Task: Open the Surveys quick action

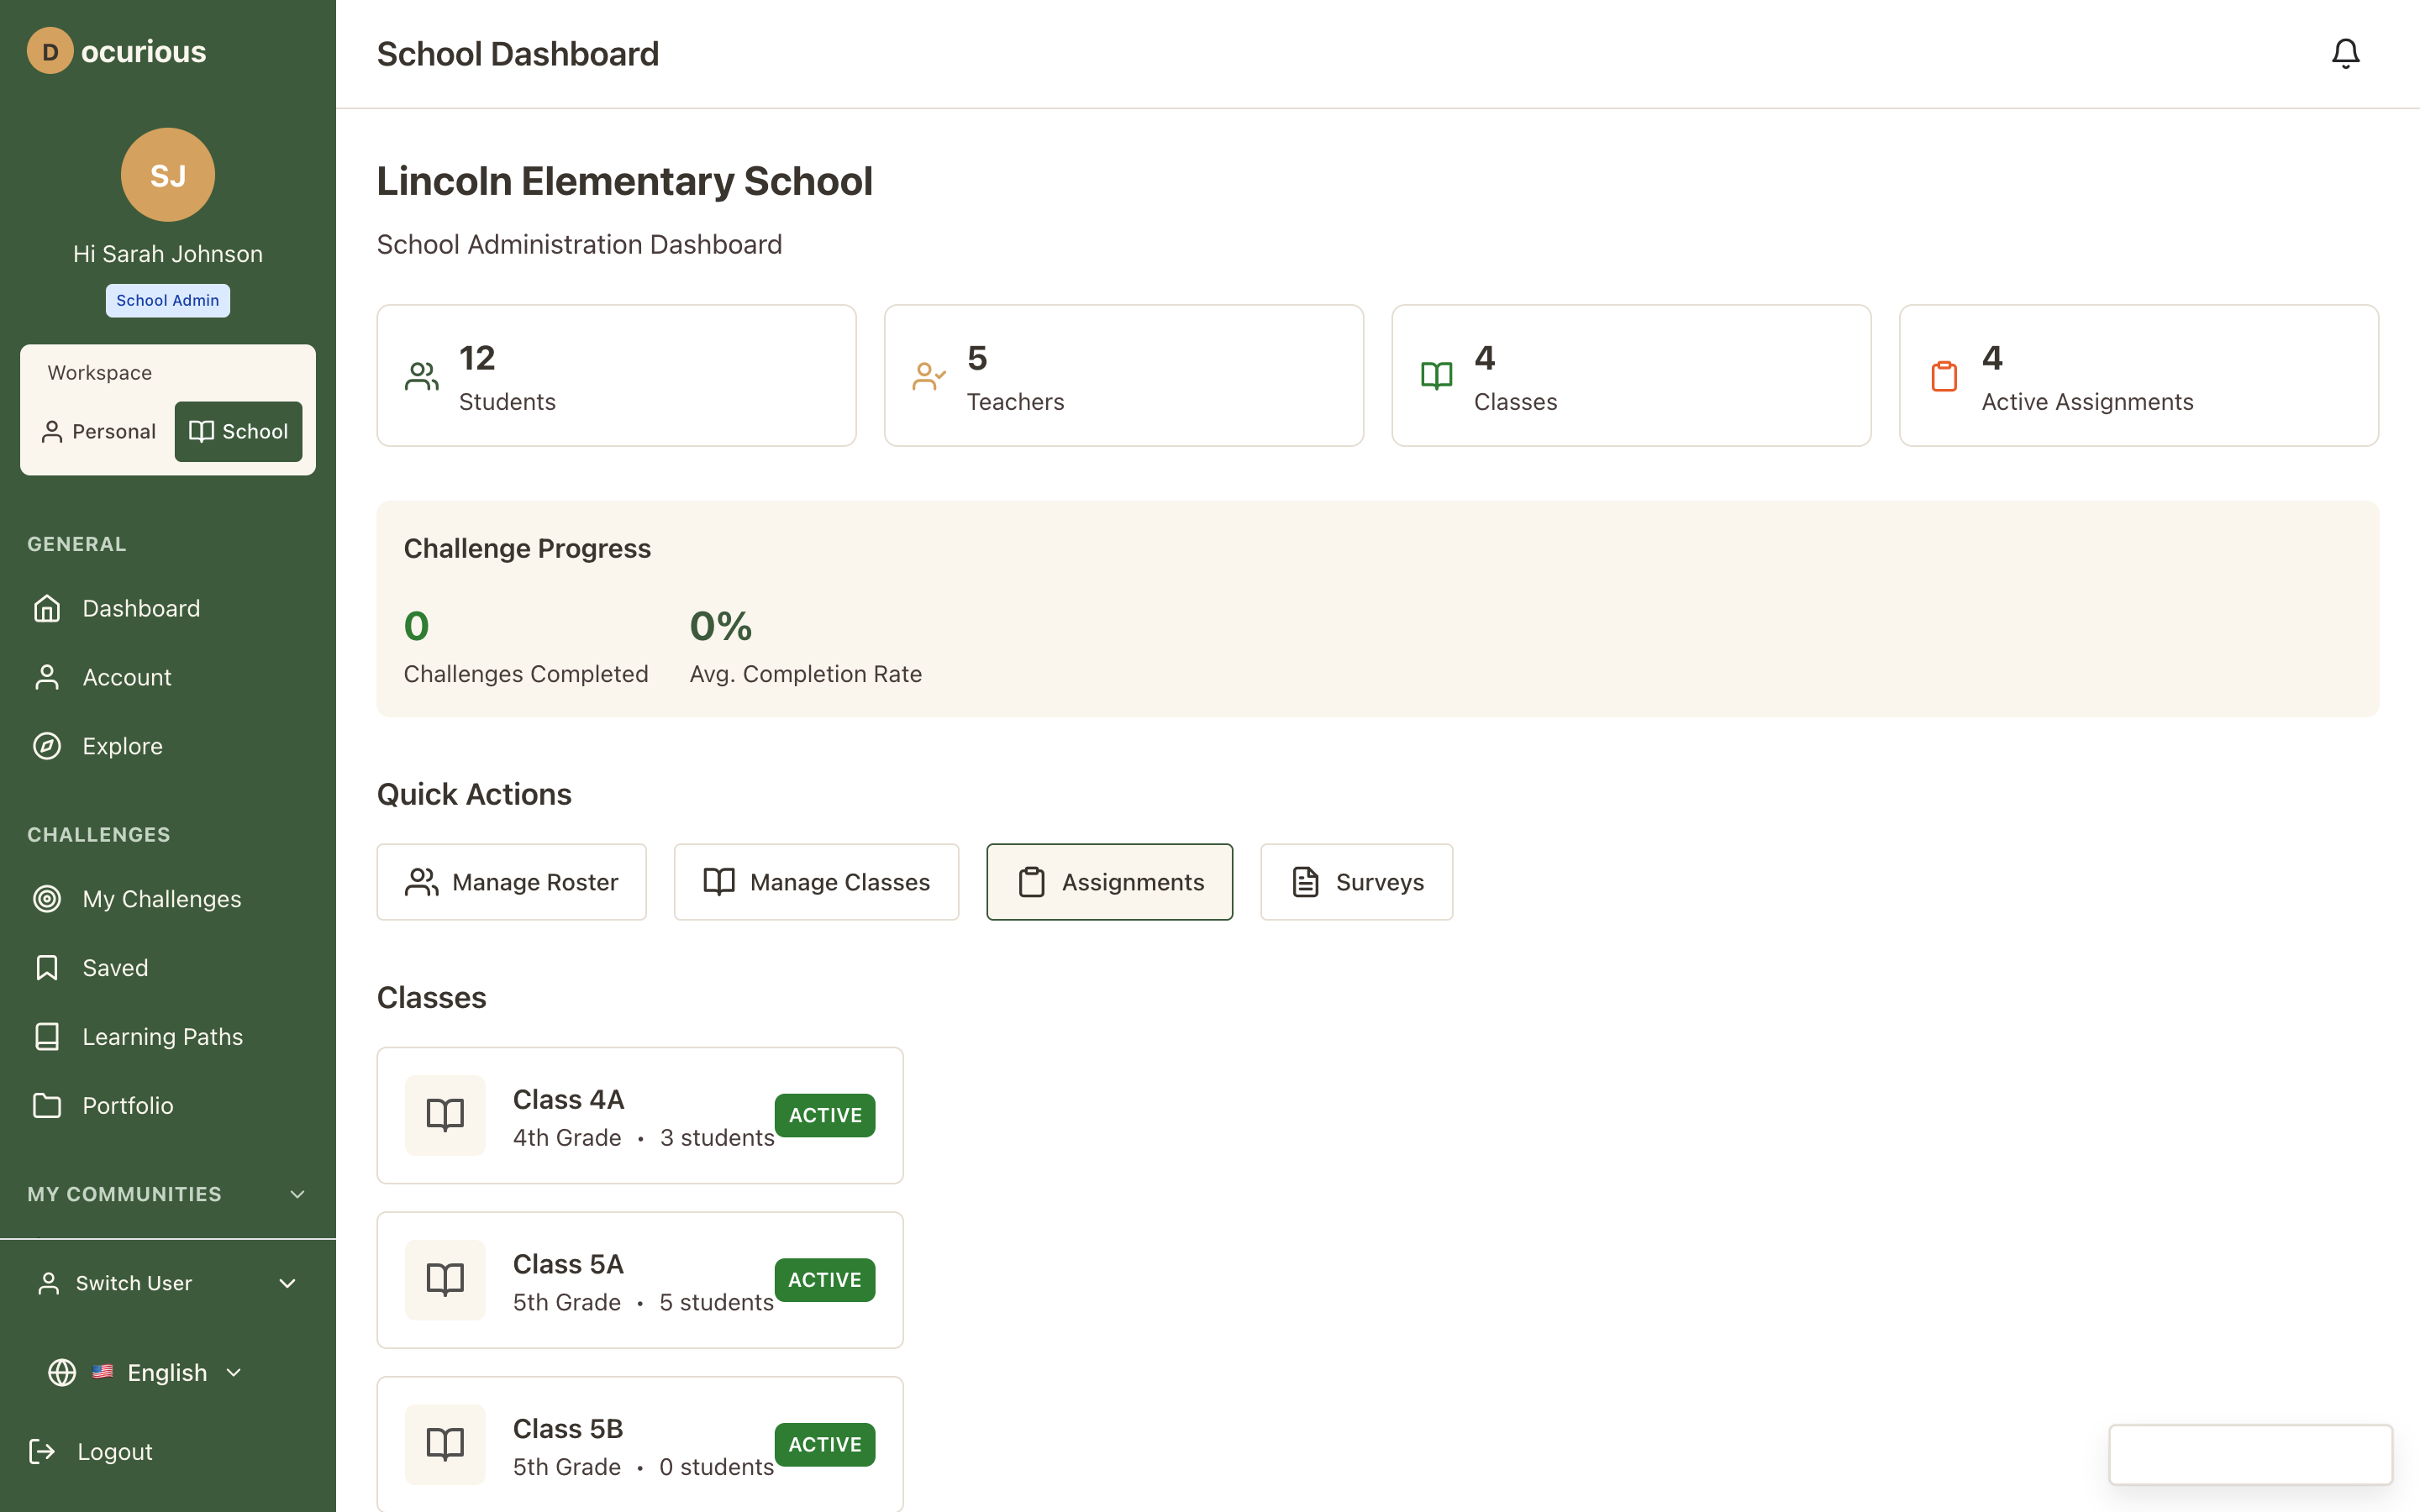Action: 1355,881
